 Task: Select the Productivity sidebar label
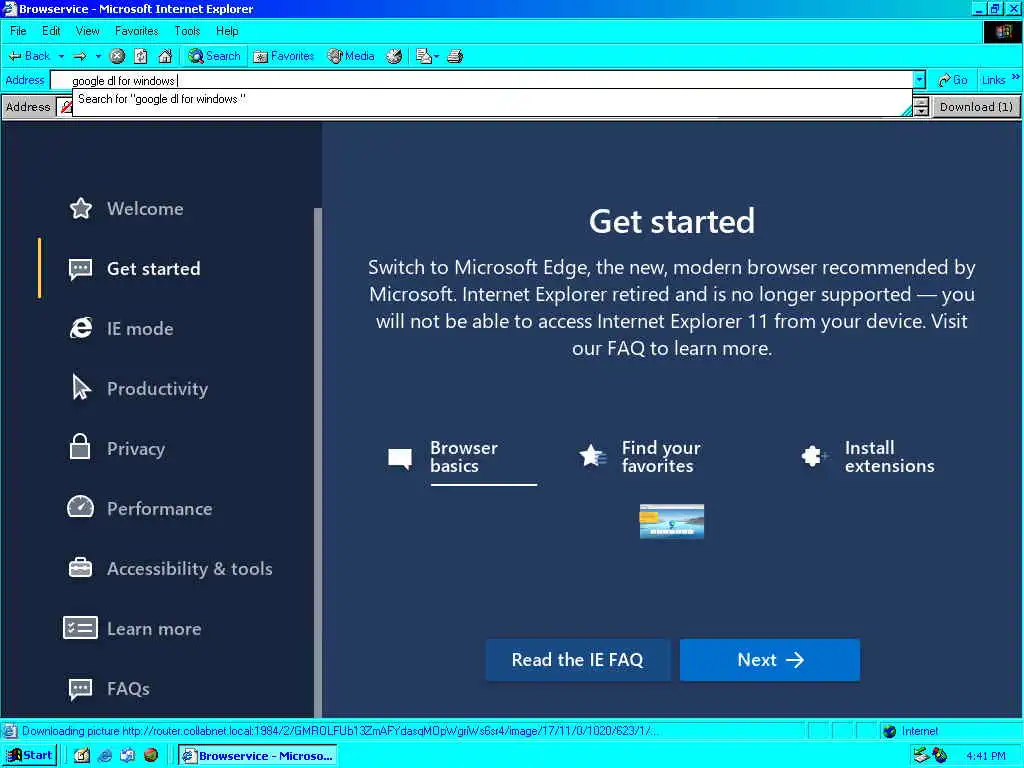(157, 389)
